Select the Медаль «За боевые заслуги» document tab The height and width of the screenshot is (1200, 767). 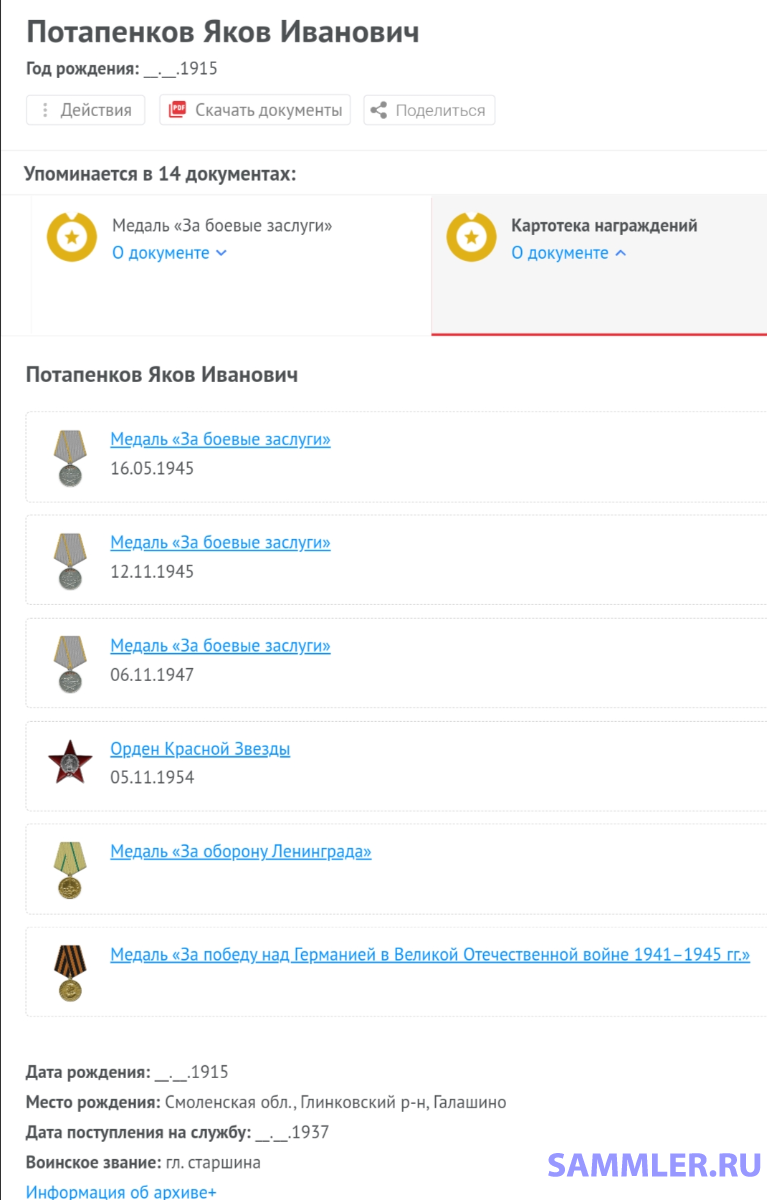click(221, 226)
